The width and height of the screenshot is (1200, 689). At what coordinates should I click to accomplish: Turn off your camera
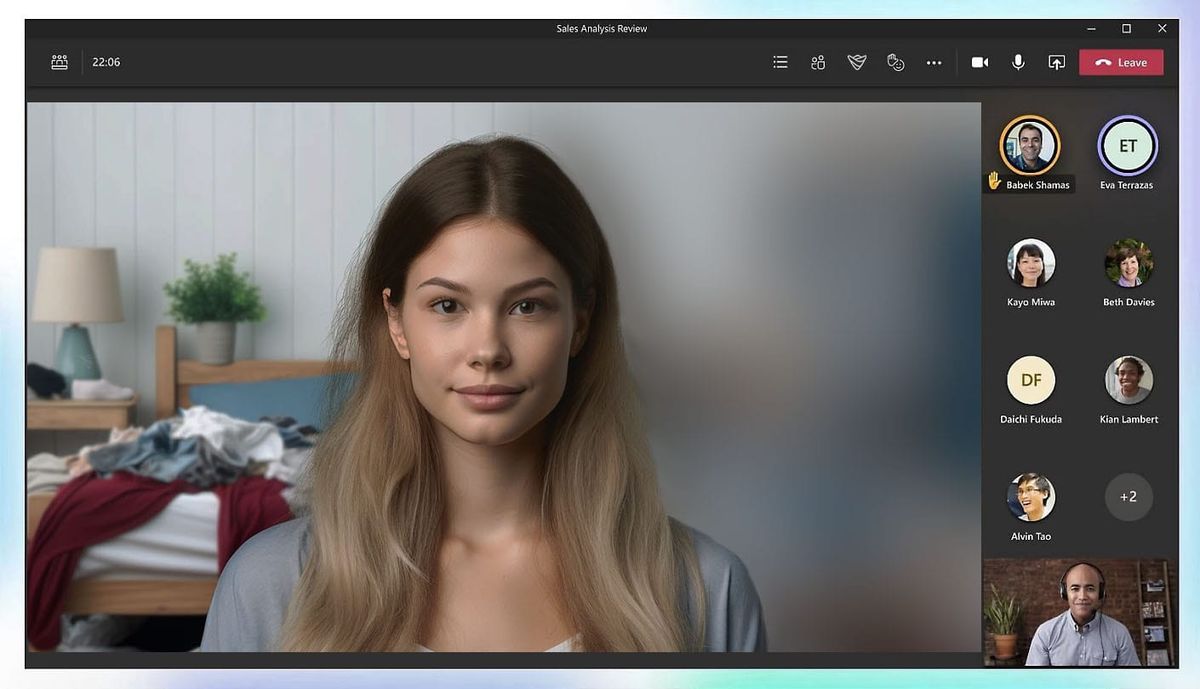(980, 61)
